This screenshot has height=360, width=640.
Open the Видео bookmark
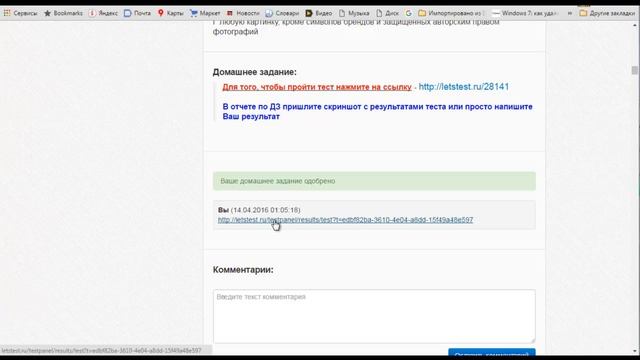[x=319, y=13]
